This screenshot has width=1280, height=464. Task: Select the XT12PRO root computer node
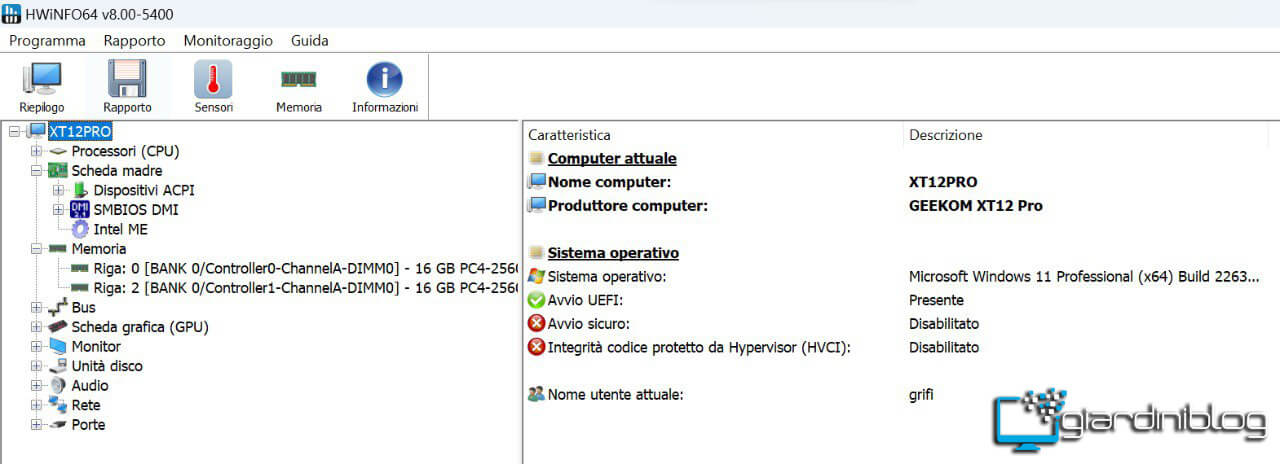(80, 132)
